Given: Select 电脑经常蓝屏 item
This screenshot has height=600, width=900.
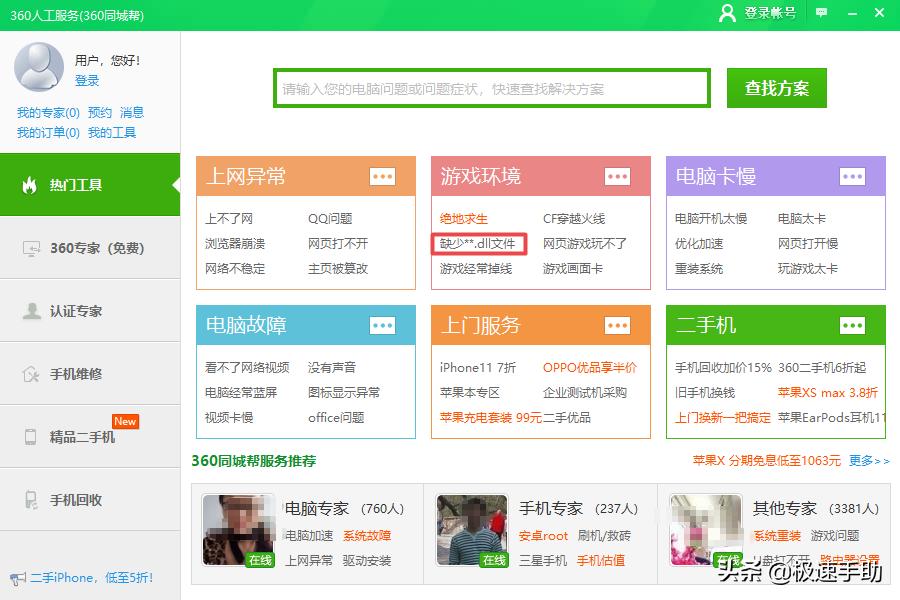Looking at the screenshot, I should coord(241,393).
